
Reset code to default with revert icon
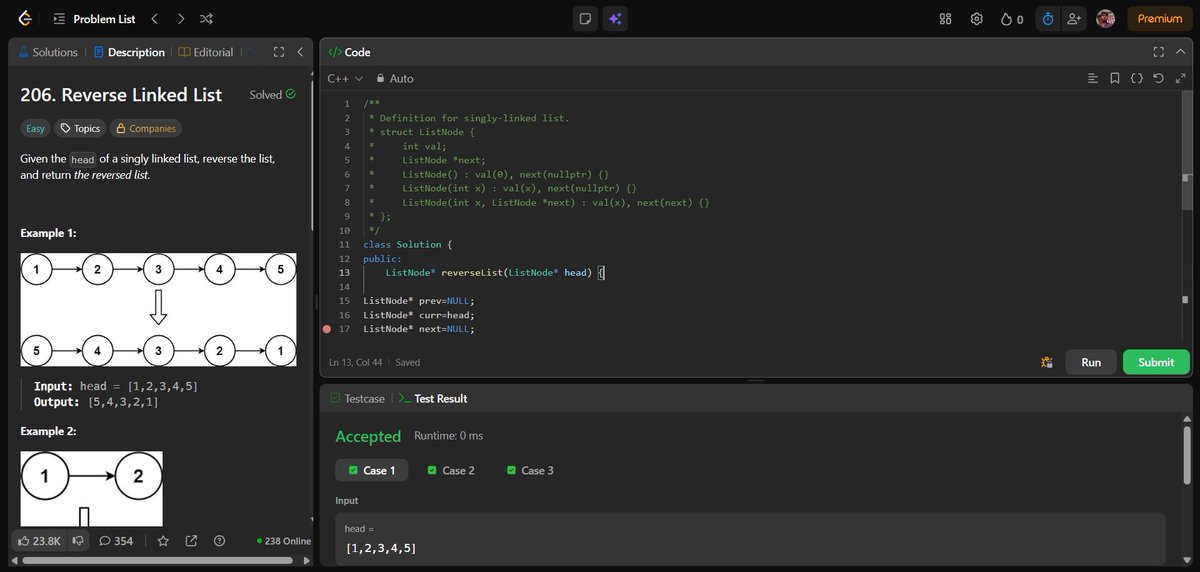pos(1158,78)
